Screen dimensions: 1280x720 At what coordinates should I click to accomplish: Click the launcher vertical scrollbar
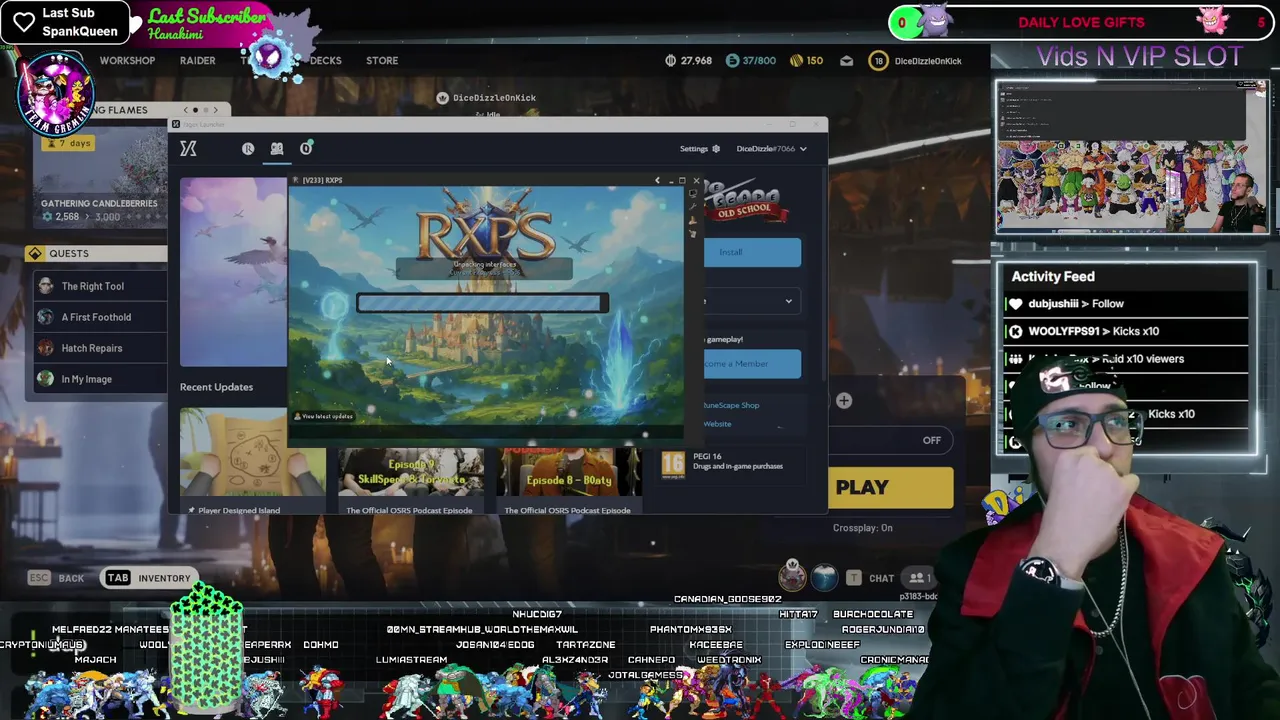coord(824,275)
